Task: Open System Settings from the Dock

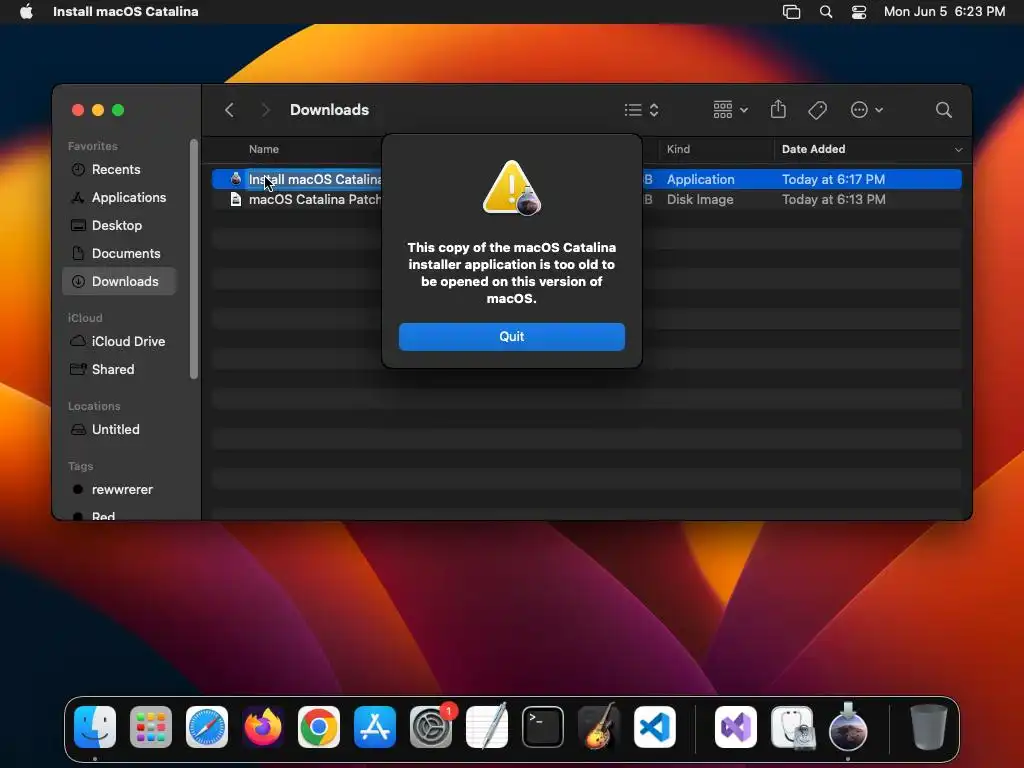Action: (431, 727)
